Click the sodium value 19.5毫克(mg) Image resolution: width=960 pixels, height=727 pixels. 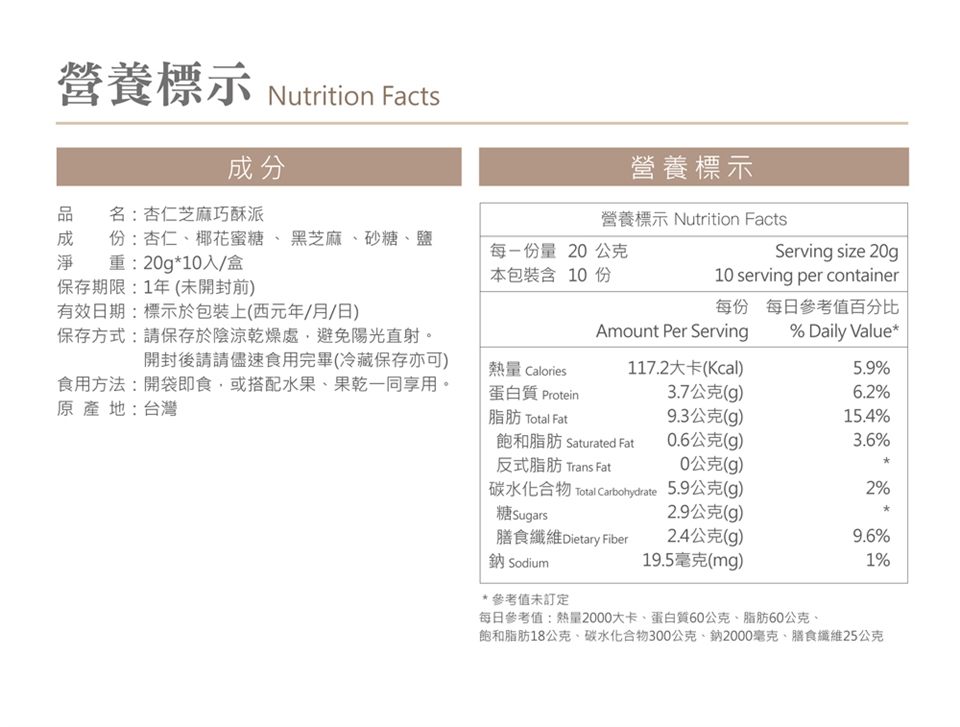click(x=692, y=561)
